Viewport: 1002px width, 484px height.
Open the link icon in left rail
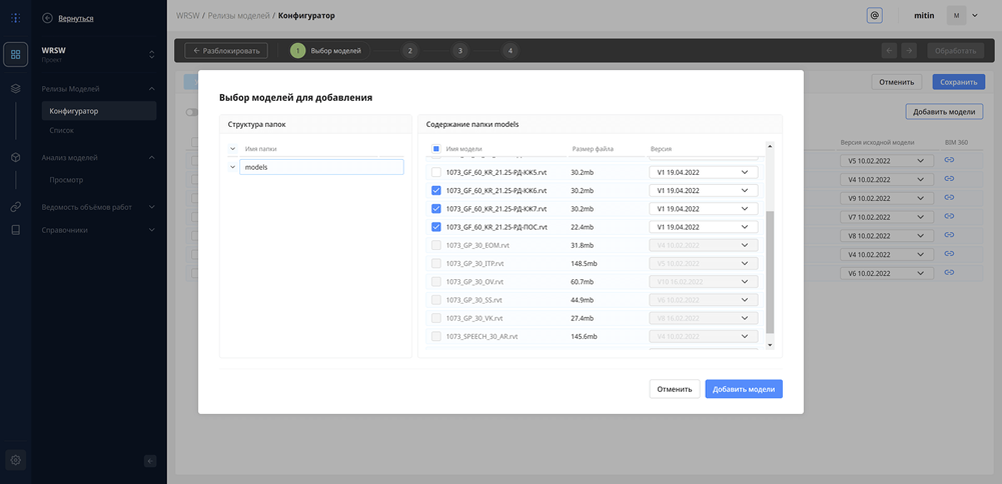15,207
